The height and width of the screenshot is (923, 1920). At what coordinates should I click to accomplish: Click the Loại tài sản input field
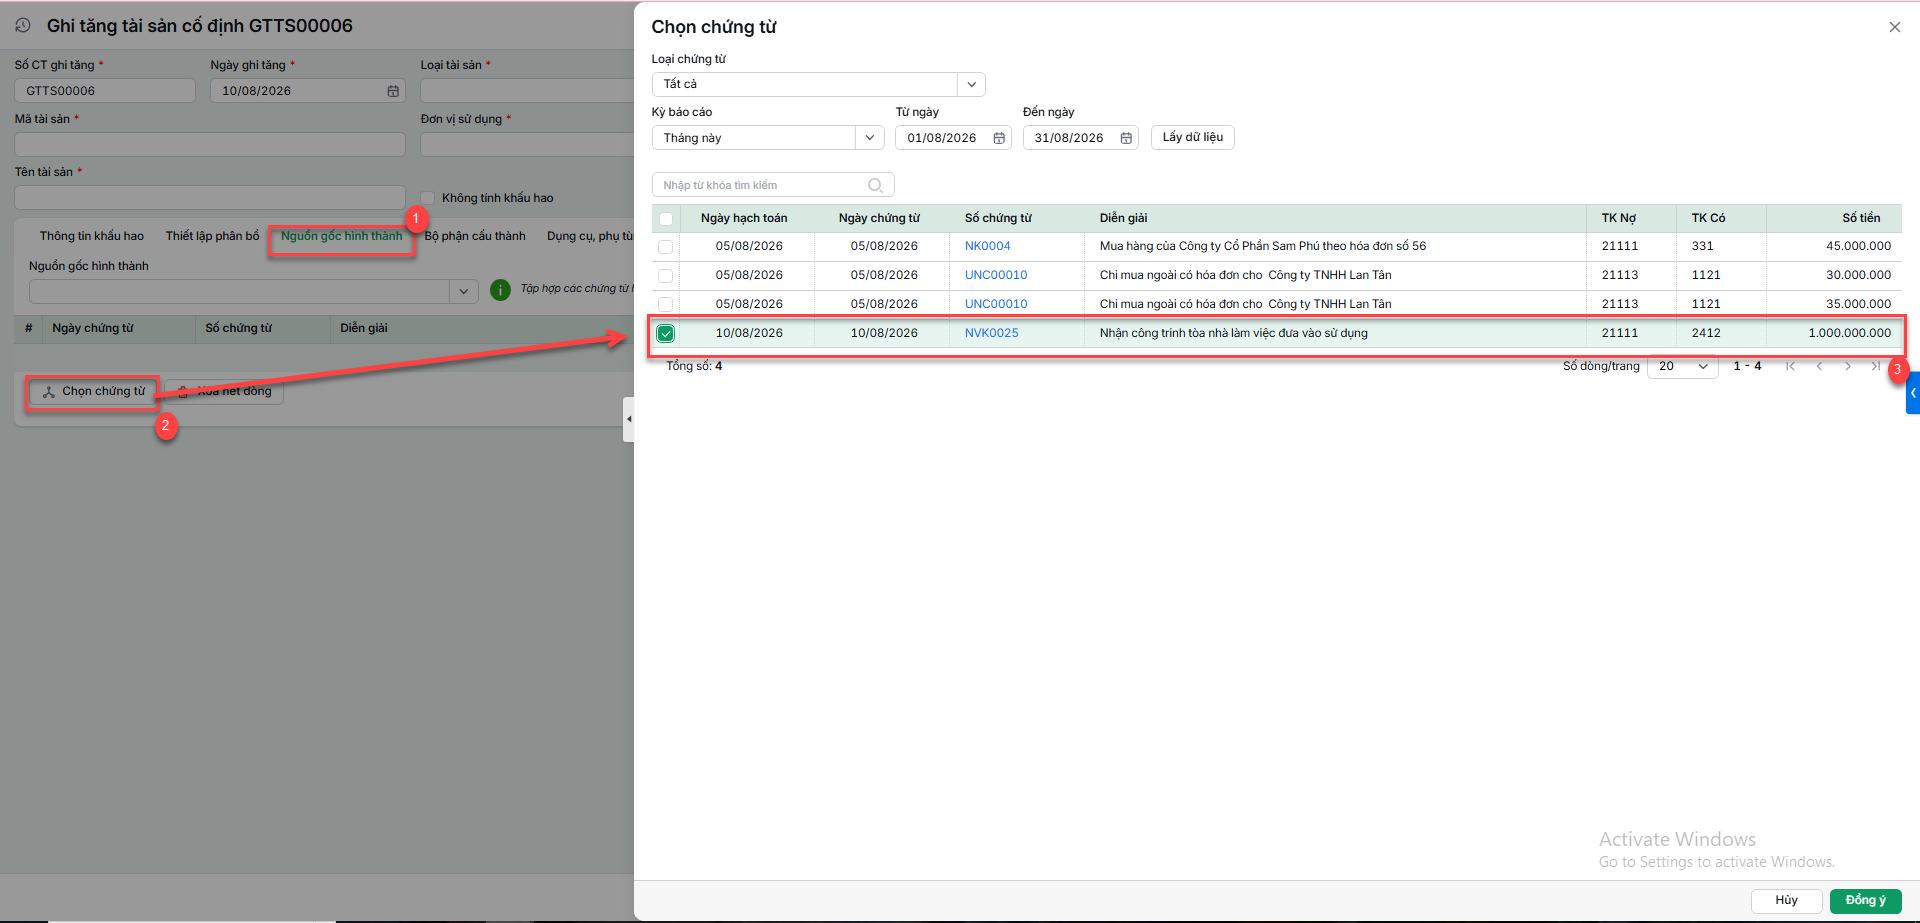pos(527,91)
